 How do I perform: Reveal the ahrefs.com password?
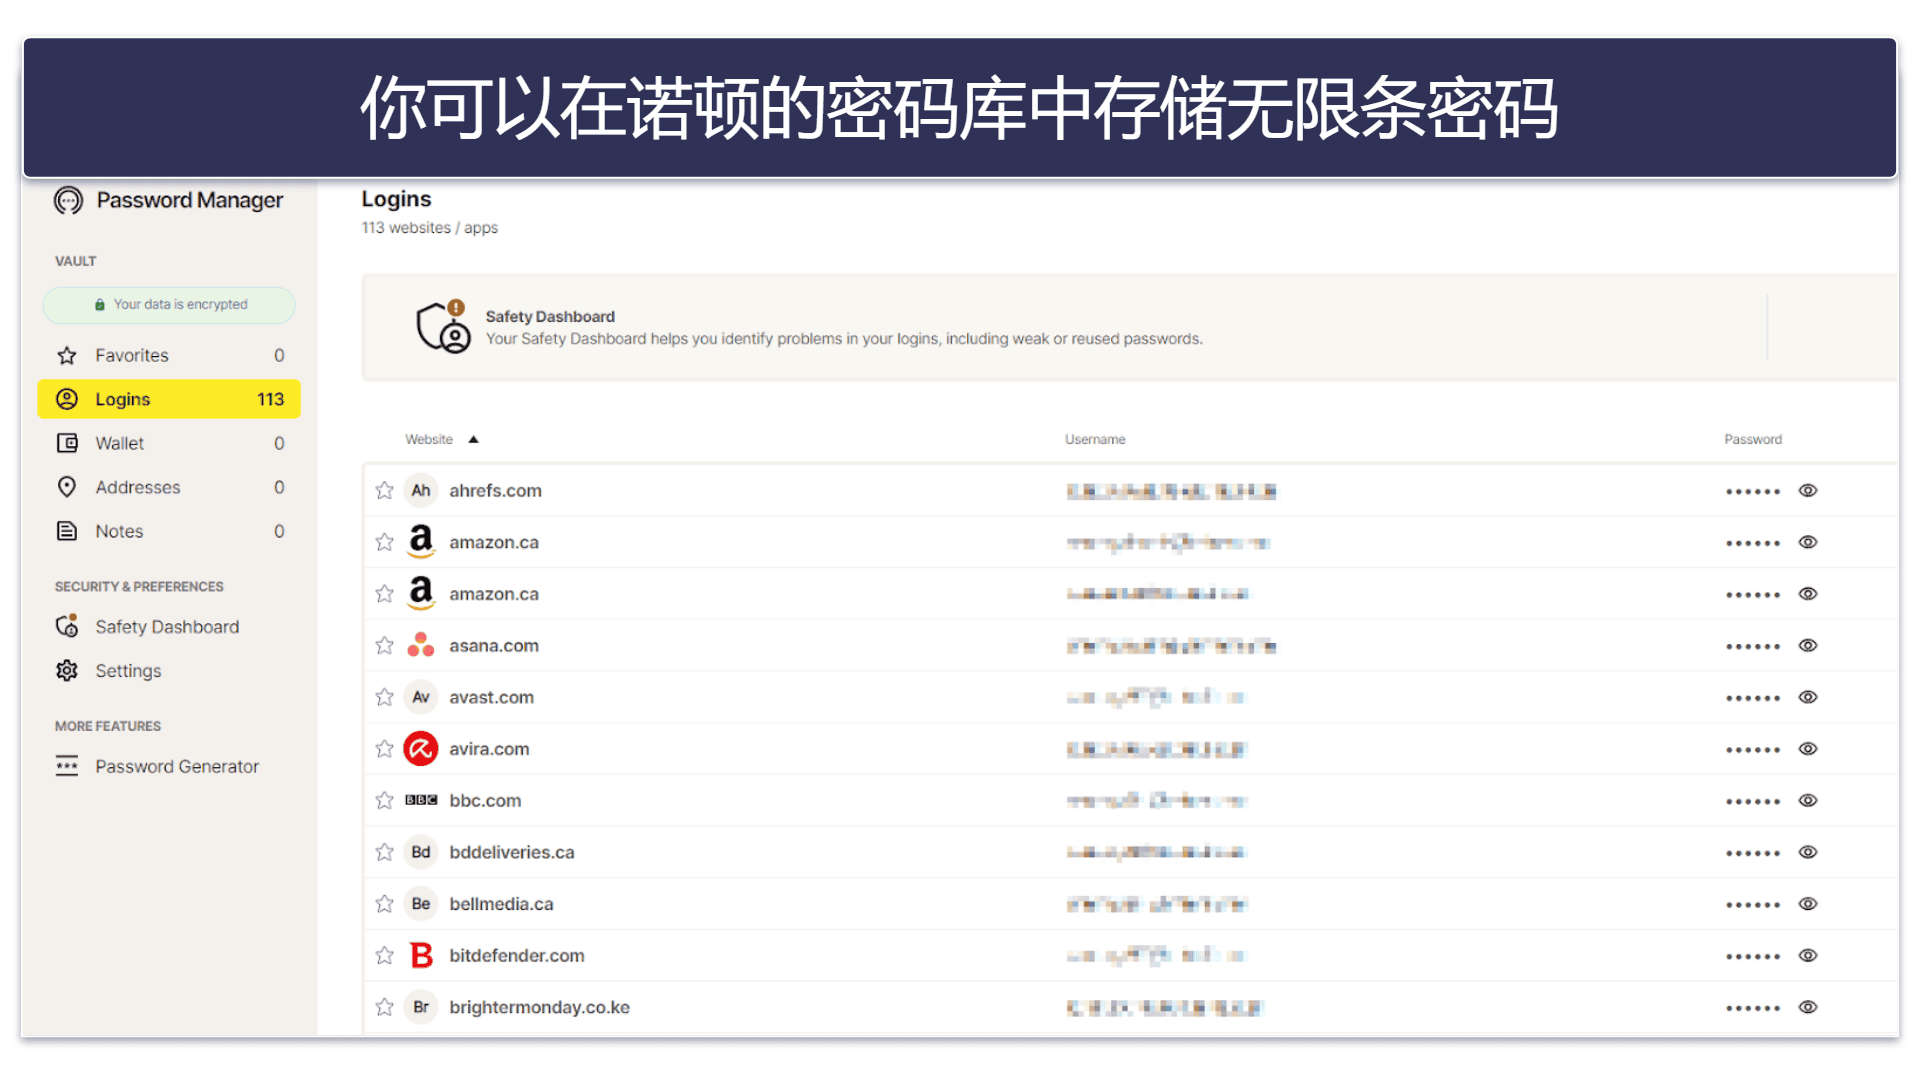(1808, 491)
